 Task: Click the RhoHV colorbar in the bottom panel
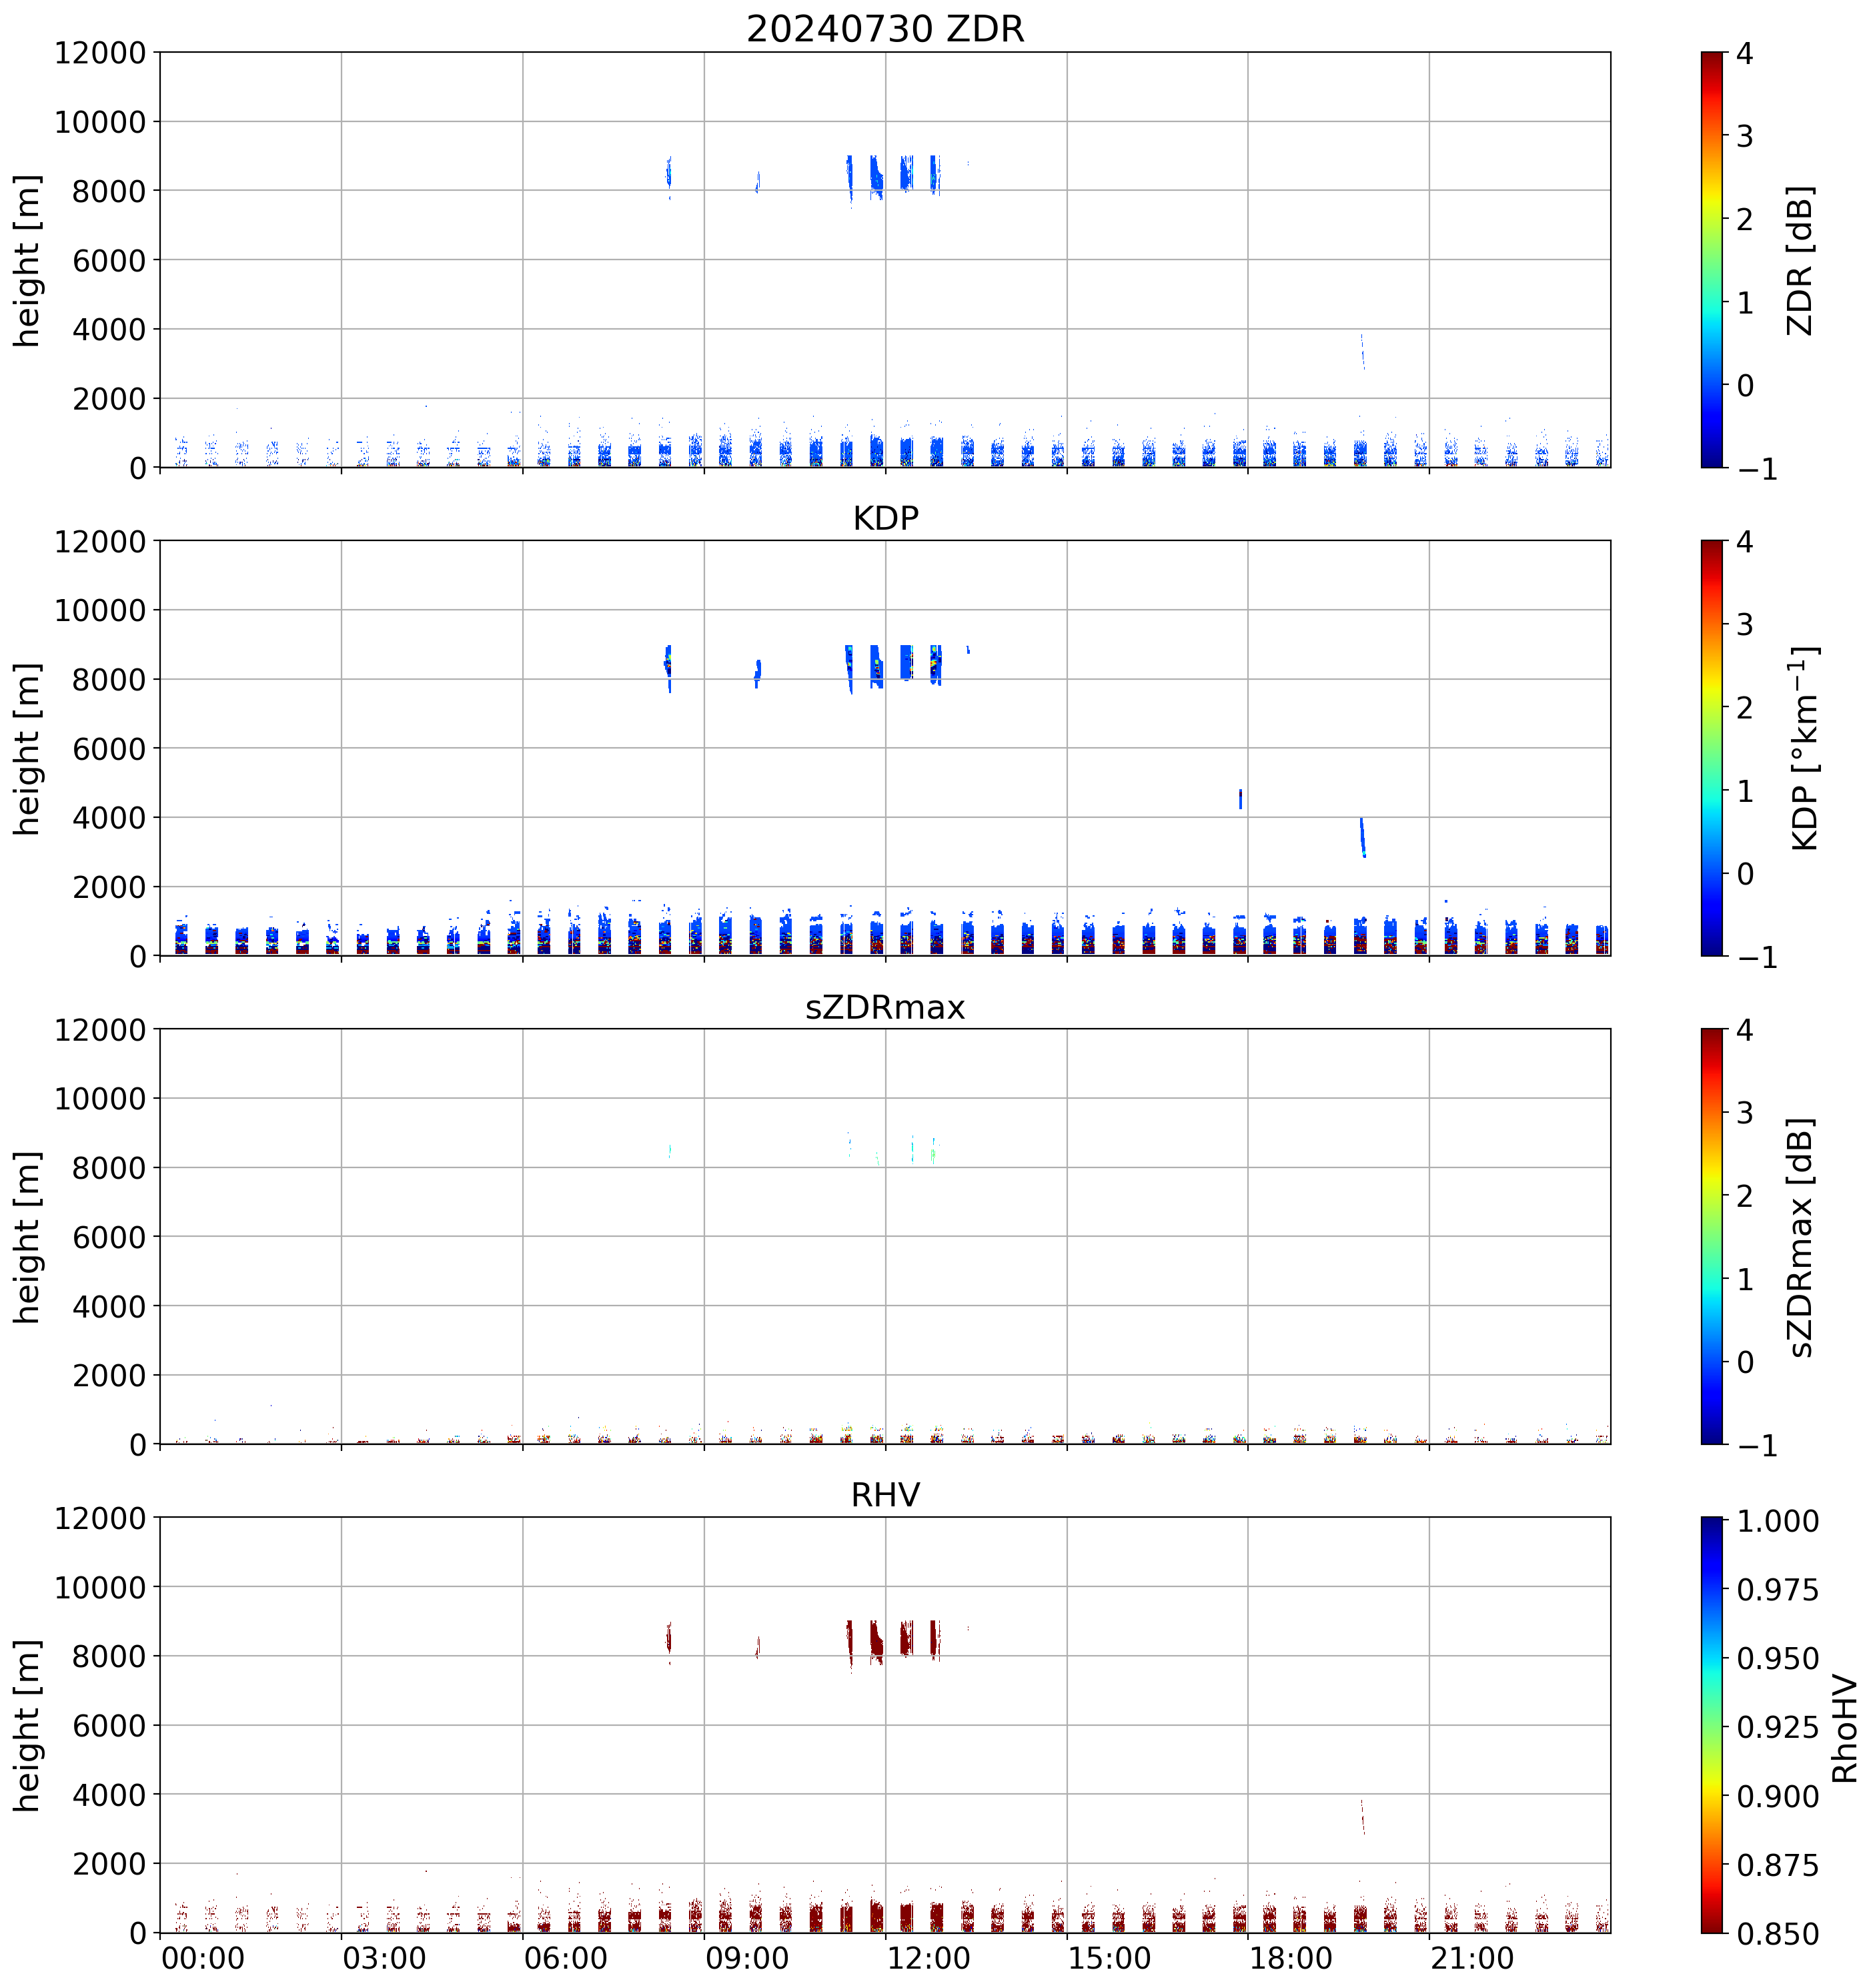[x=1711, y=1724]
